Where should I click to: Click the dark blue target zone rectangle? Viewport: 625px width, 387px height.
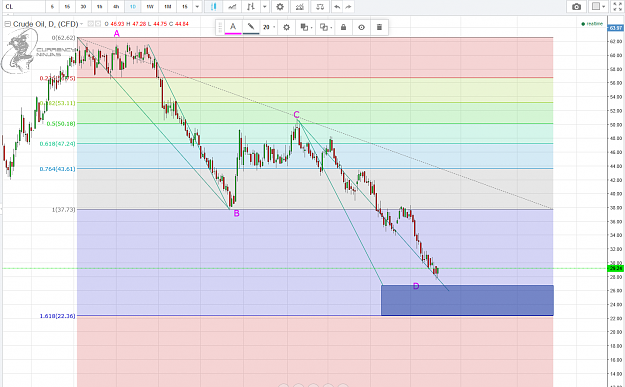tap(467, 300)
